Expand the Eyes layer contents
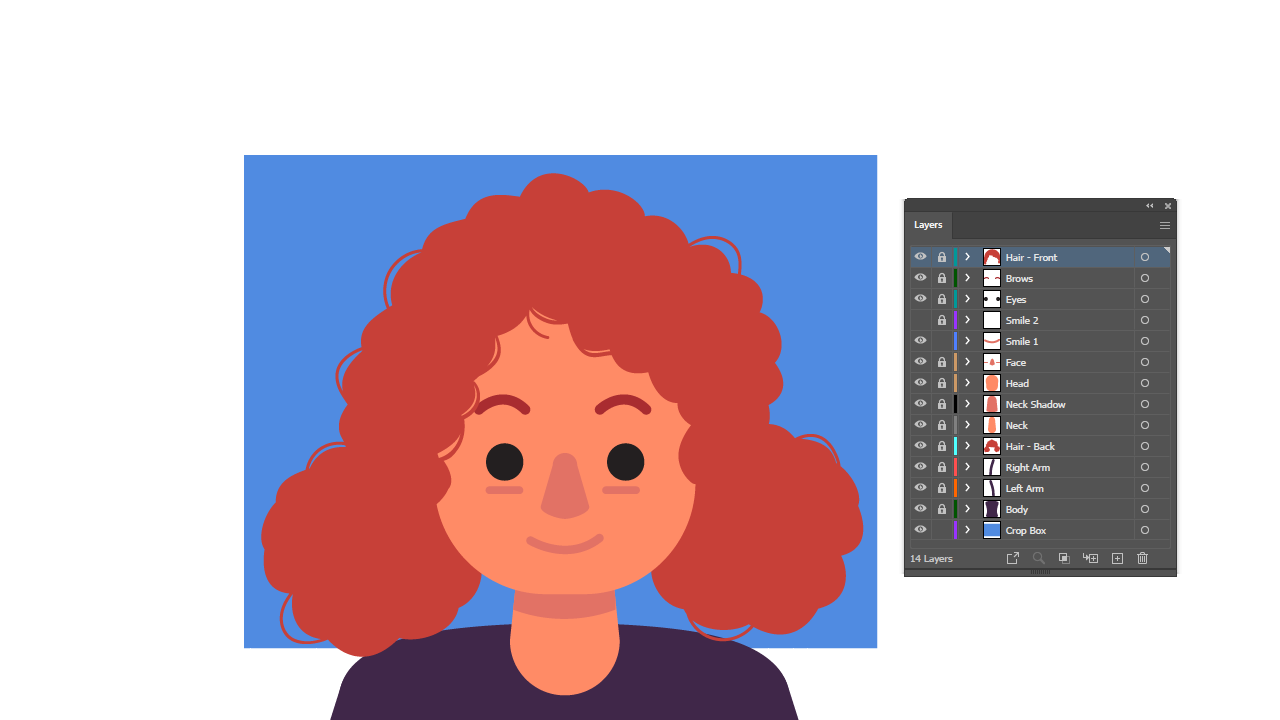The image size is (1280, 720). (967, 299)
